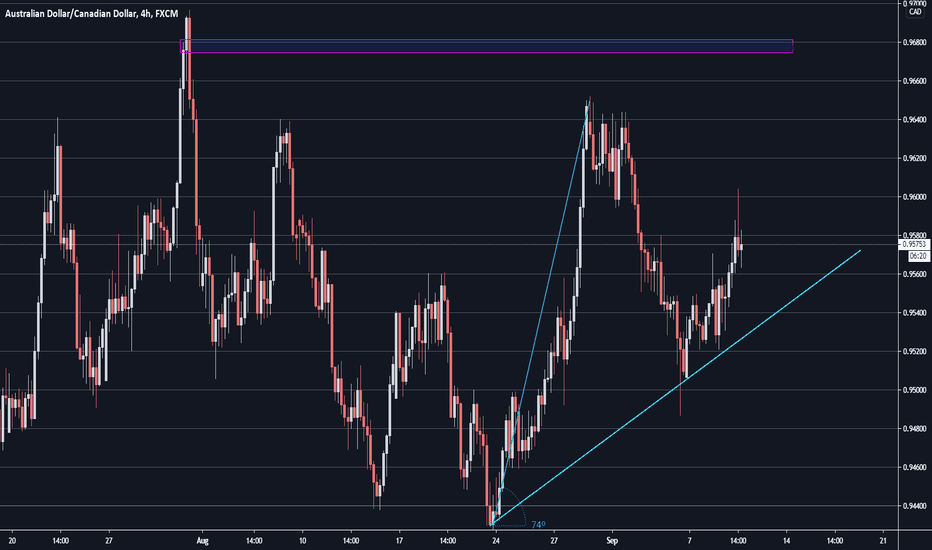Screen dimensions: 932x550
Task: Click the Sep label on time axis
Action: (x=612, y=540)
